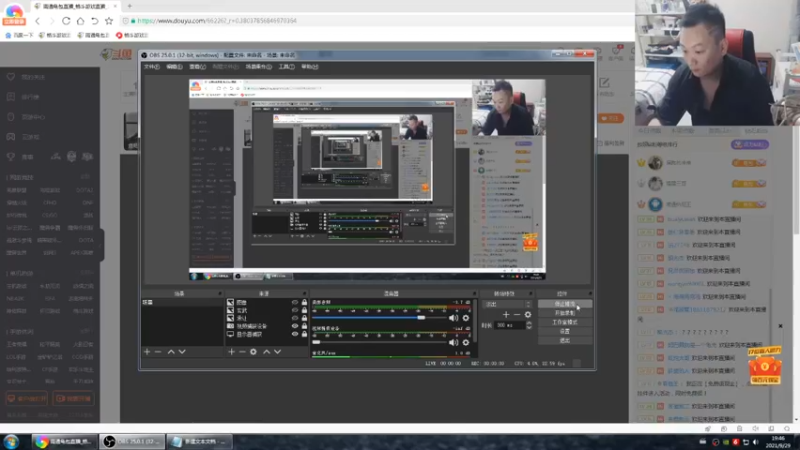
Task: Bookmark this page with the star icon
Action: [109, 21]
